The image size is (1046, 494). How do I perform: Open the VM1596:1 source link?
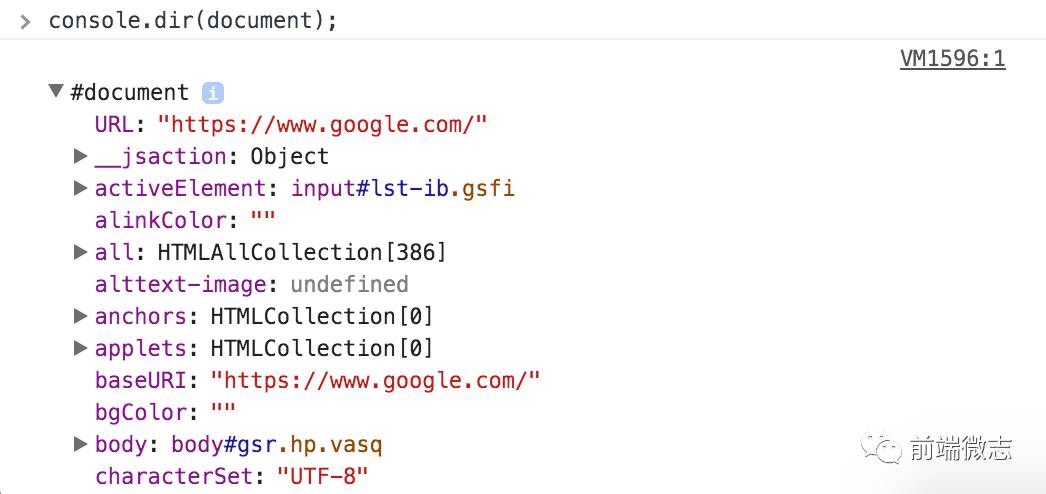tap(953, 59)
